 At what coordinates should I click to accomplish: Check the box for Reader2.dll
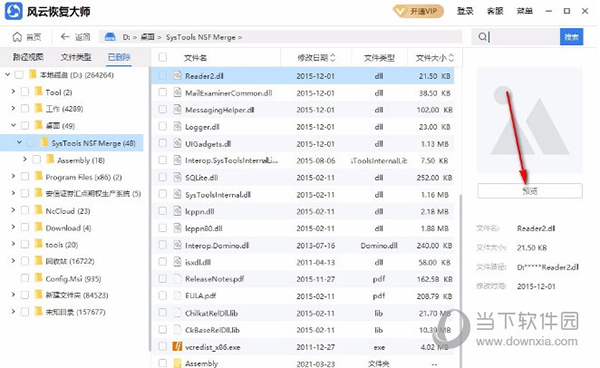point(163,76)
